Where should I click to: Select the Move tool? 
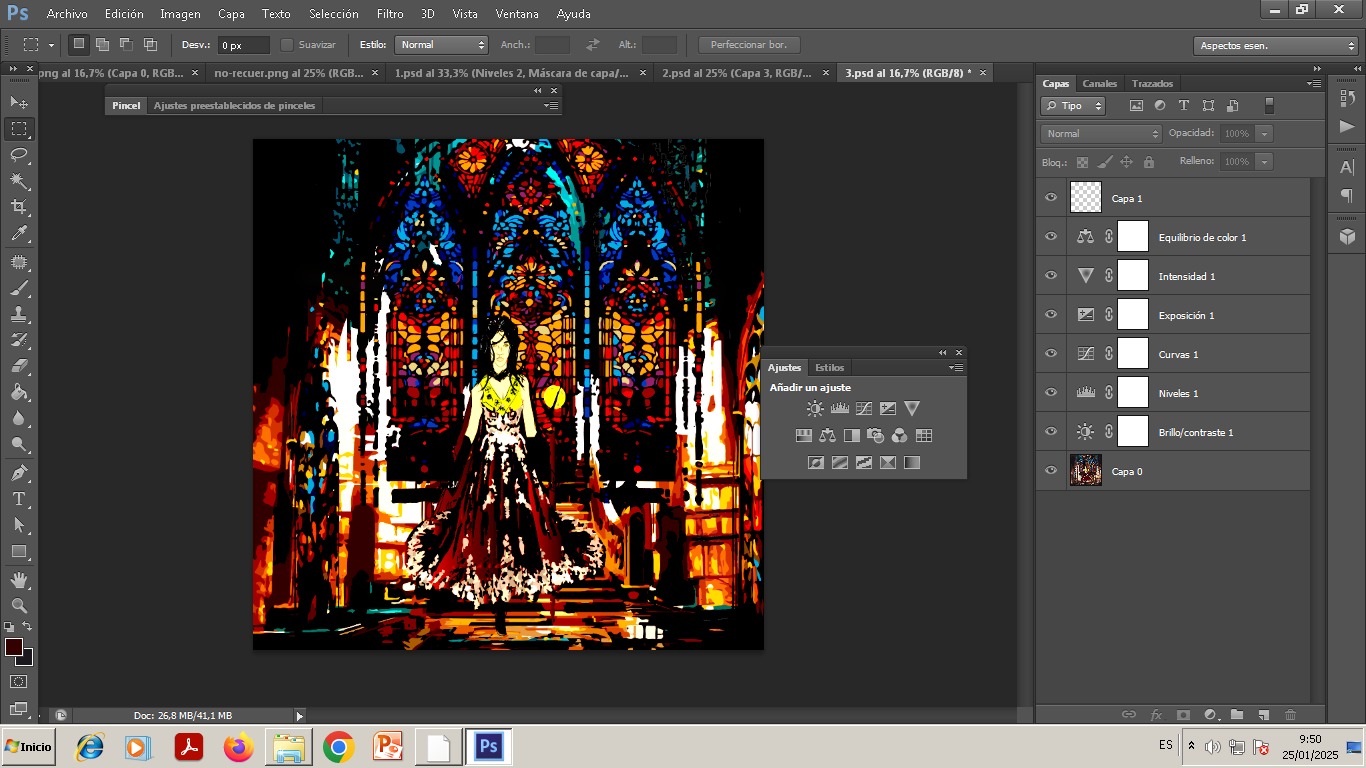tap(19, 102)
